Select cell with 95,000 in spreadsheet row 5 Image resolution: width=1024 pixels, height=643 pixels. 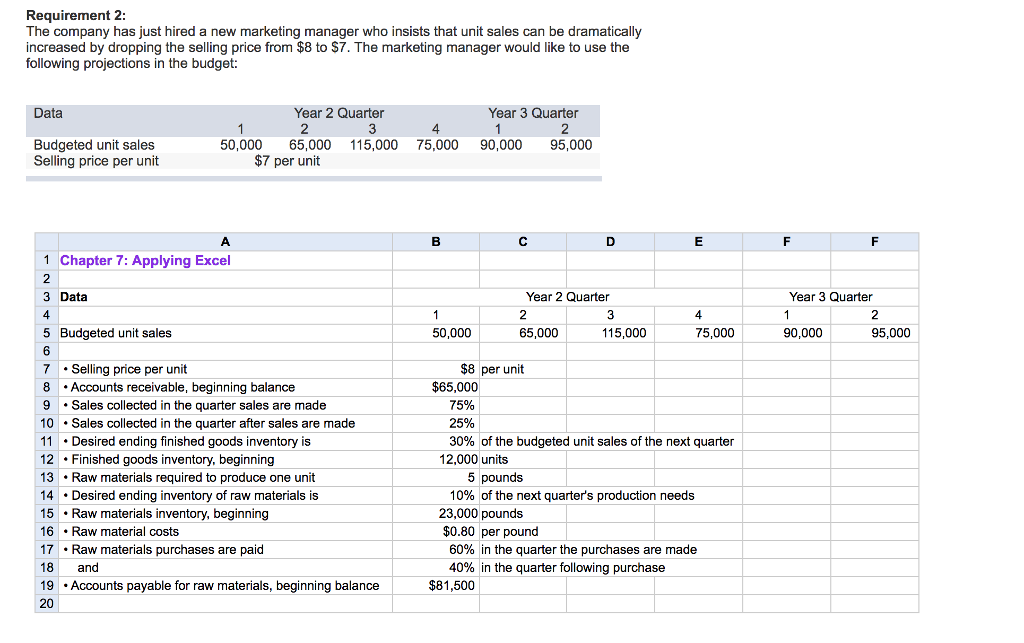click(874, 333)
